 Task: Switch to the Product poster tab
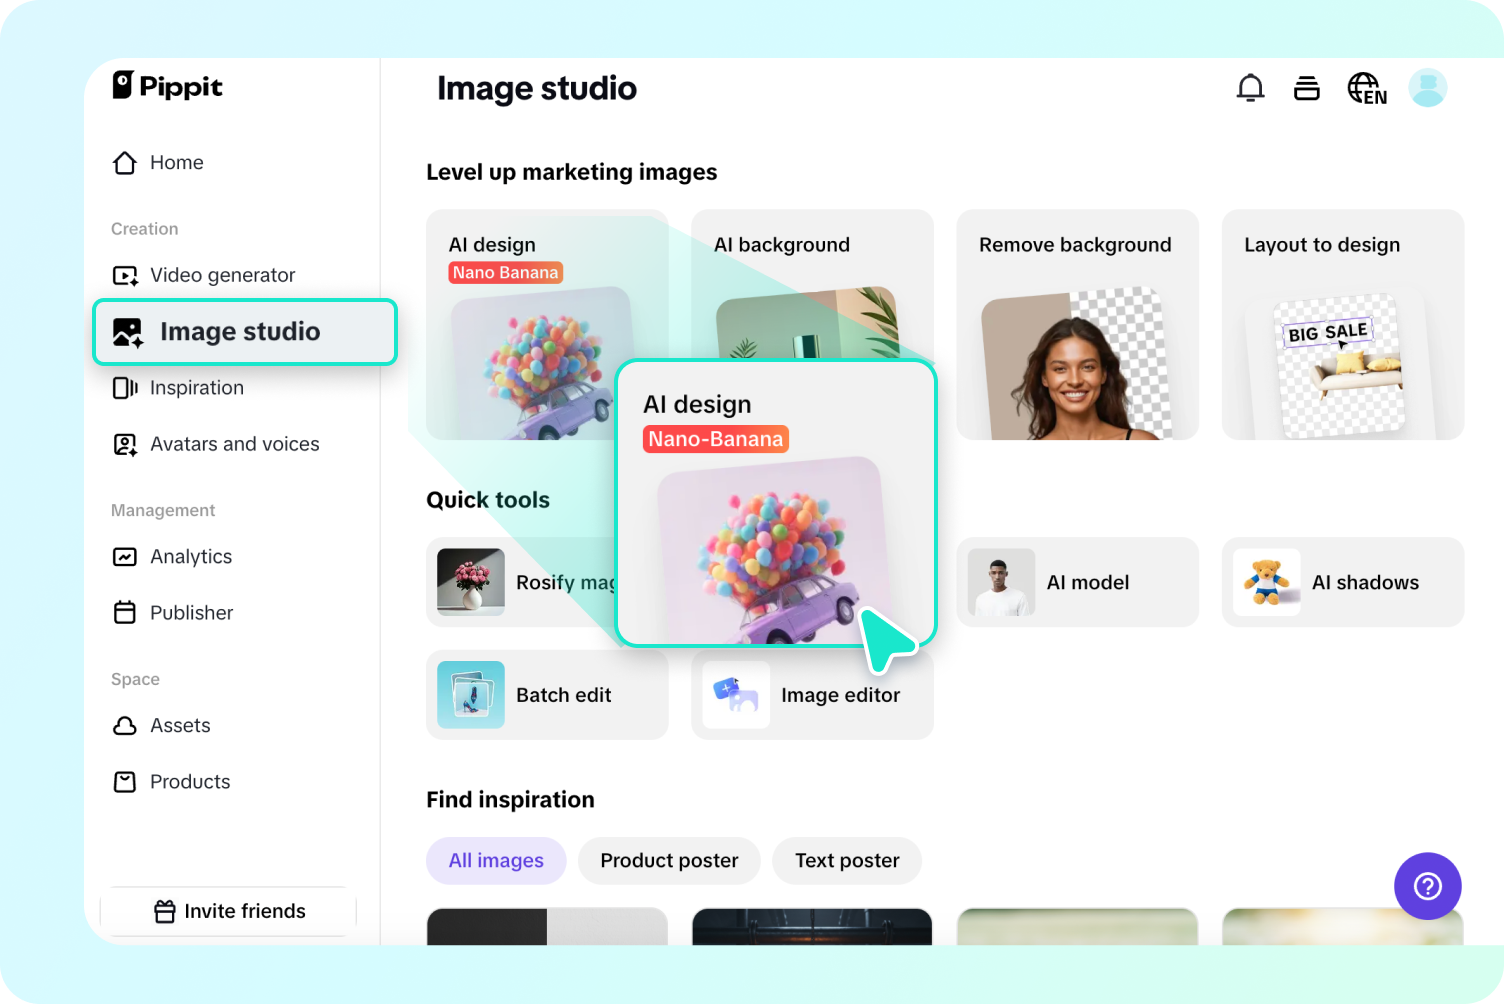668,860
